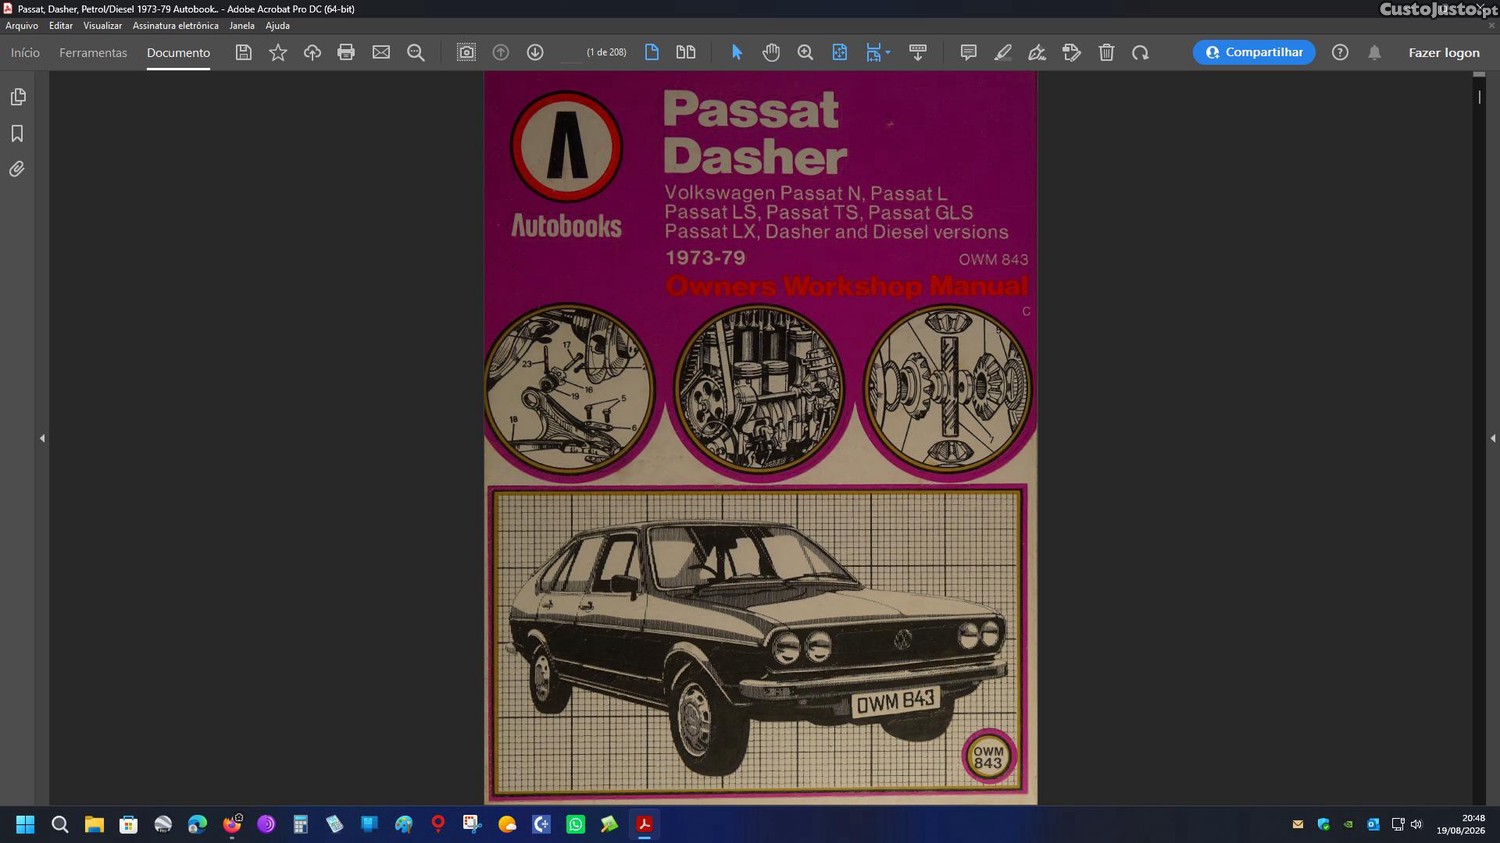Open the Assinatura eletrônica menu
Image resolution: width=1500 pixels, height=843 pixels.
coord(175,26)
